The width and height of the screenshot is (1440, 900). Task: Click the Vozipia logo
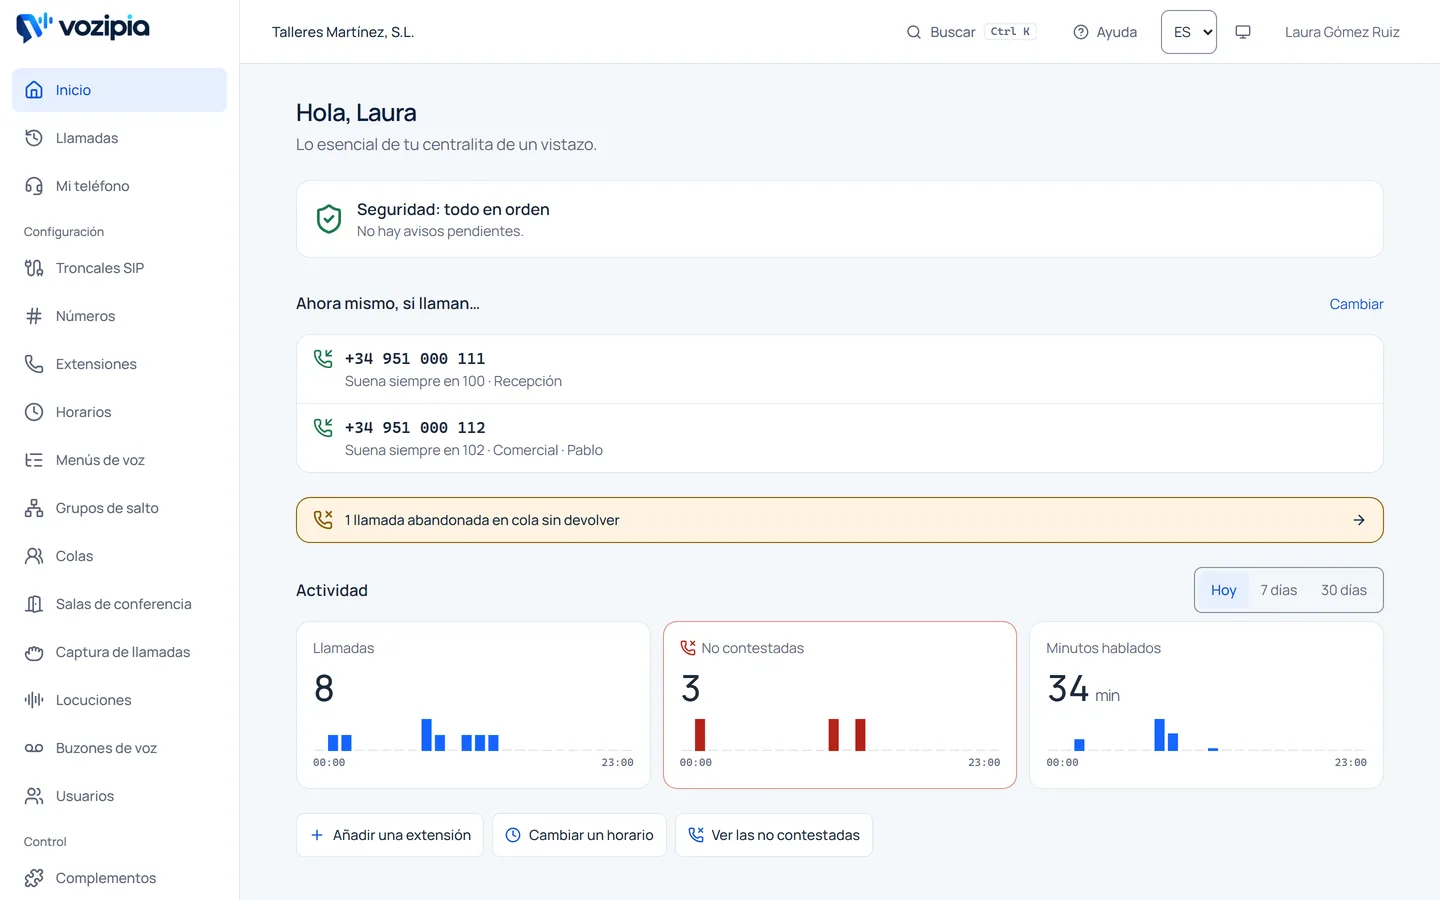[x=83, y=27]
